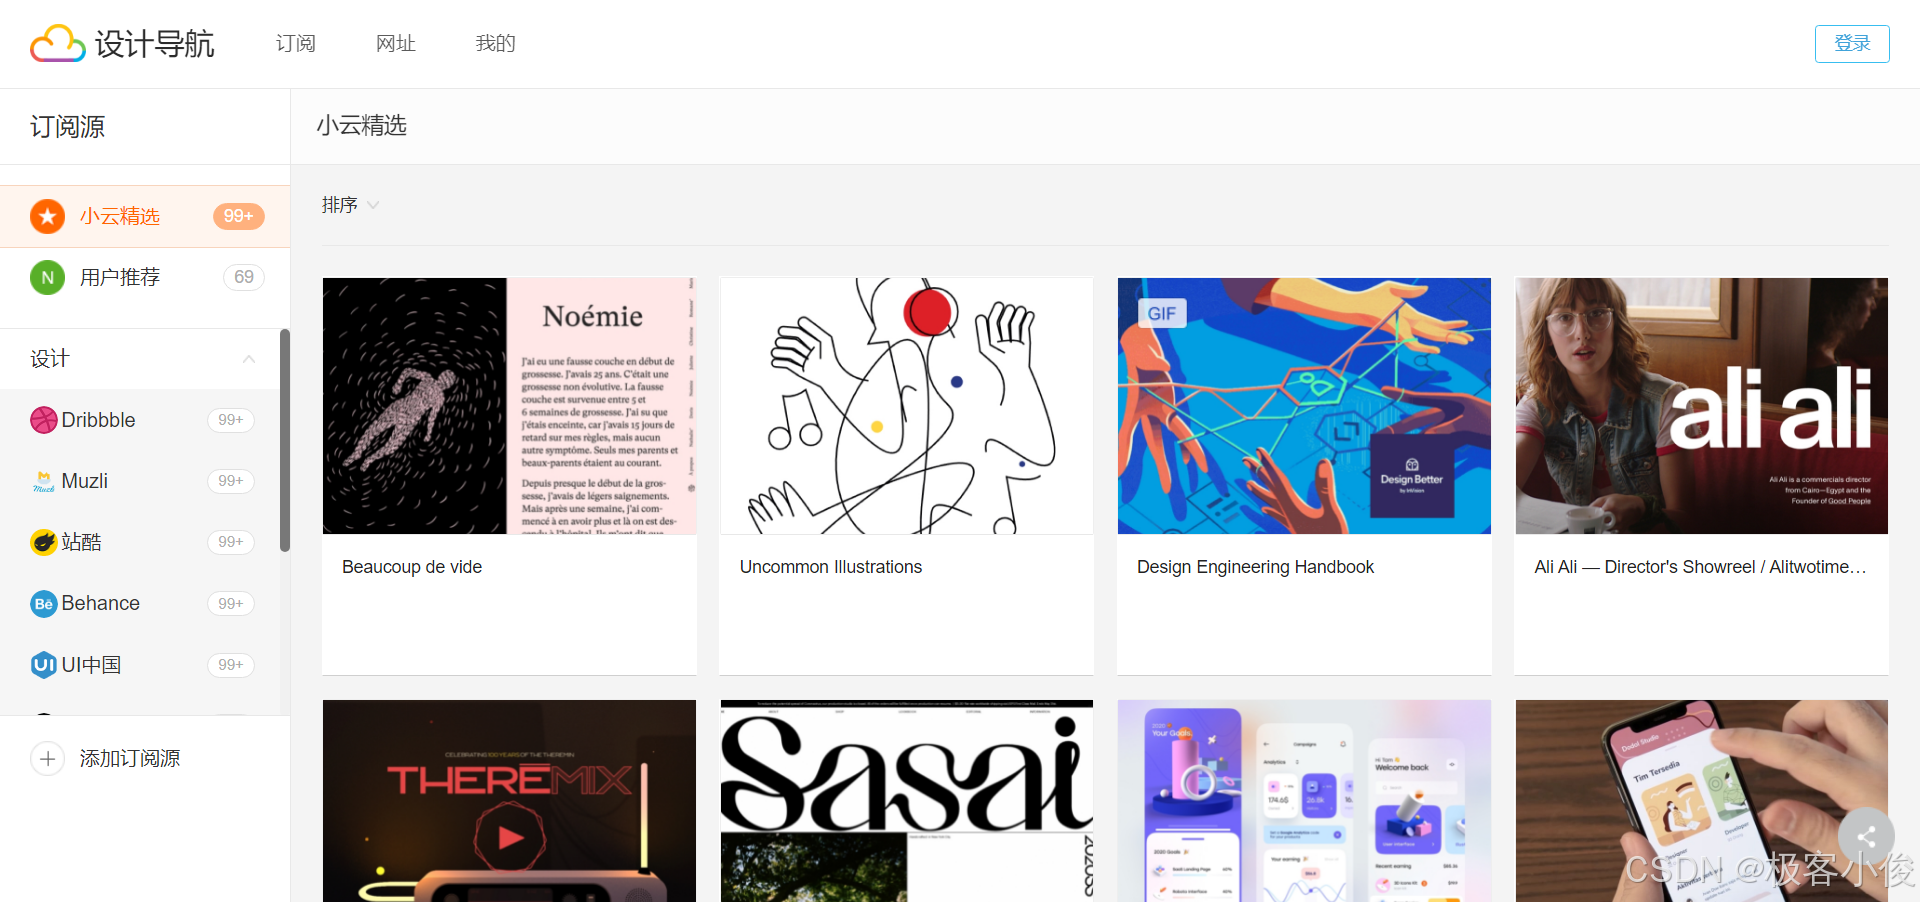The image size is (1920, 902).
Task: Click the 69 badge beside 用户推荐
Action: coord(244,277)
